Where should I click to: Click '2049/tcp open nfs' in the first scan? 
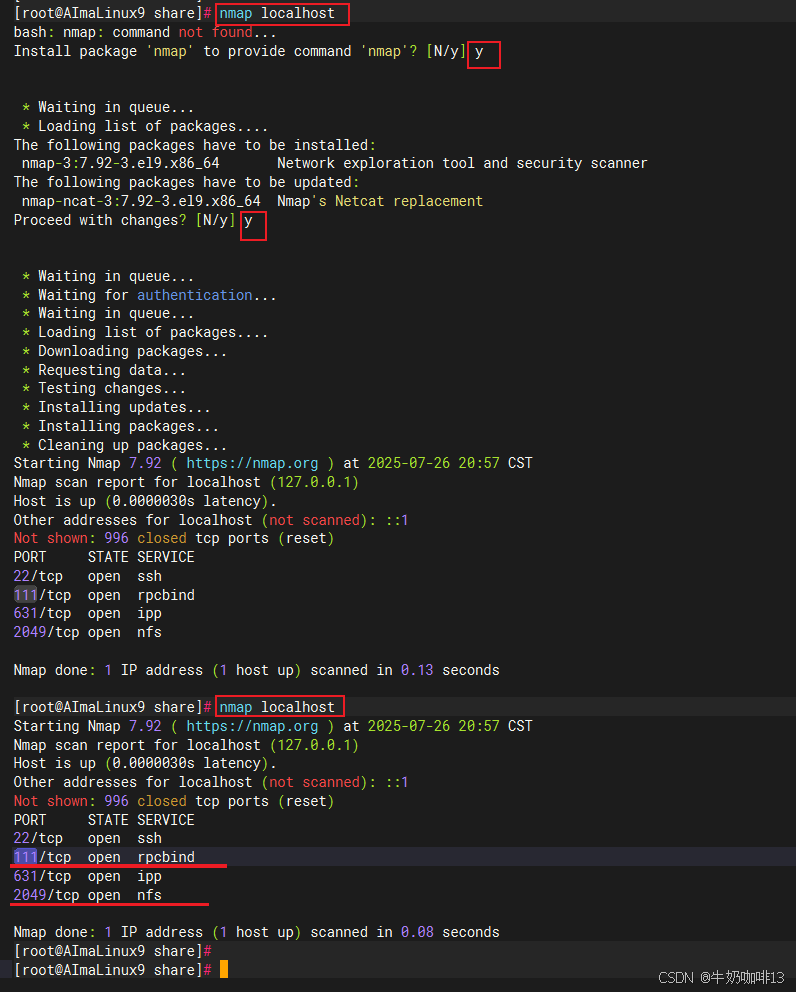pos(88,633)
